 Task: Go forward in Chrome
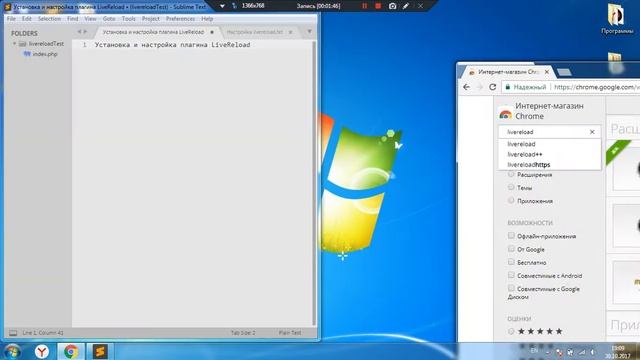click(480, 87)
